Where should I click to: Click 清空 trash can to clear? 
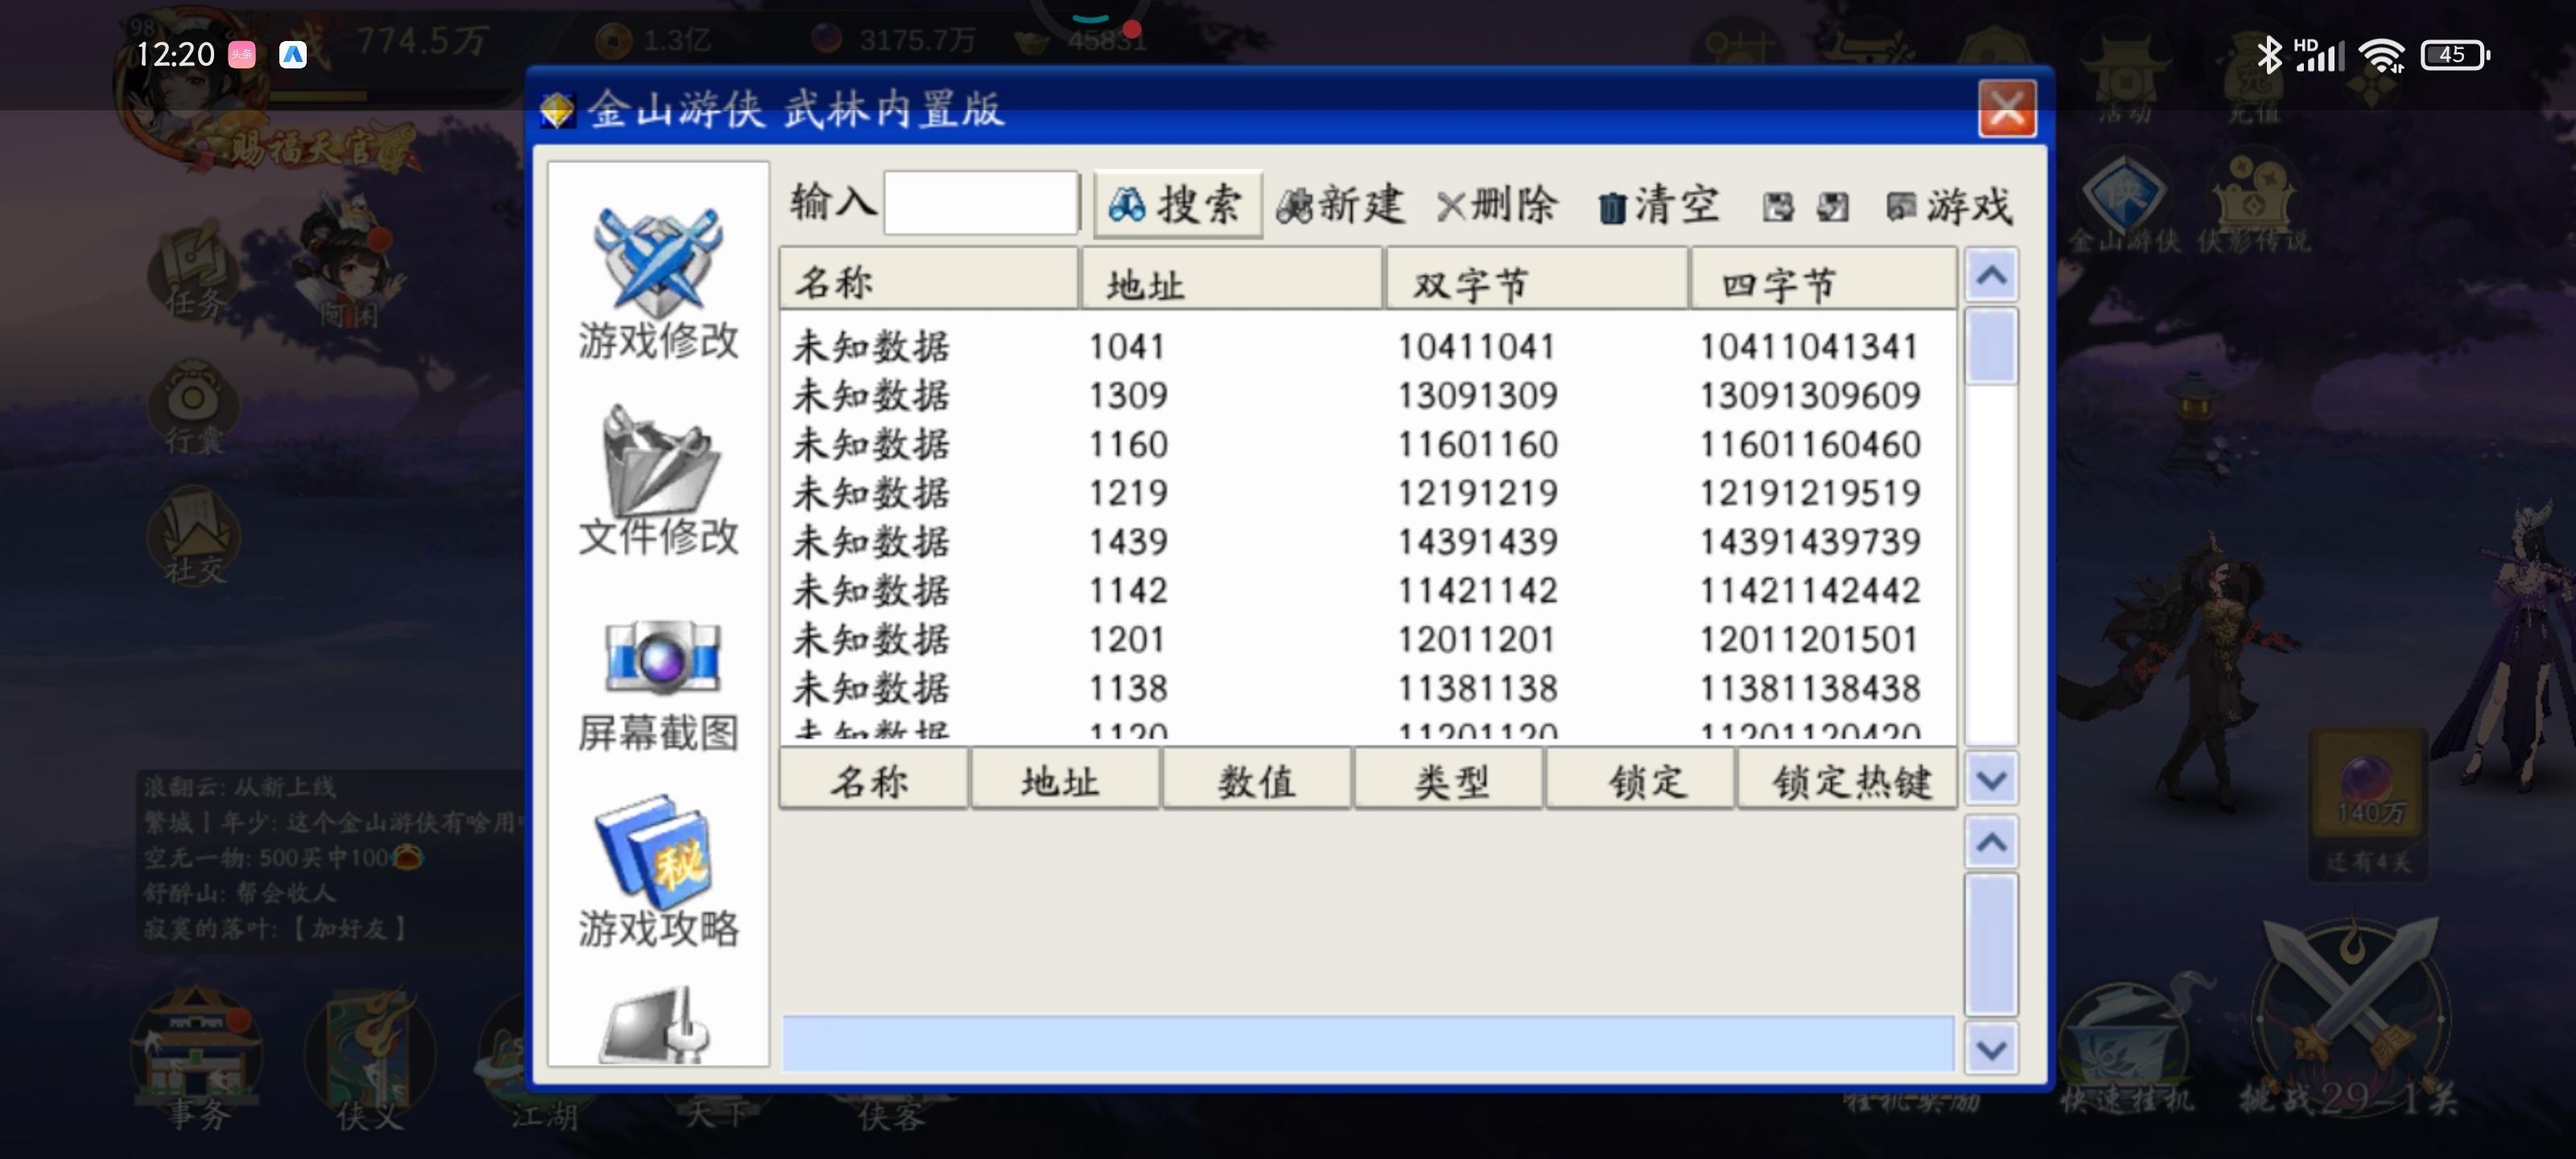[x=1658, y=206]
